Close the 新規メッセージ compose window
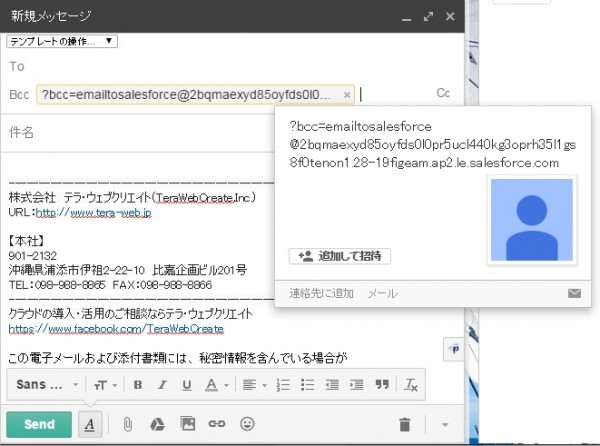600x446 pixels. (x=450, y=16)
